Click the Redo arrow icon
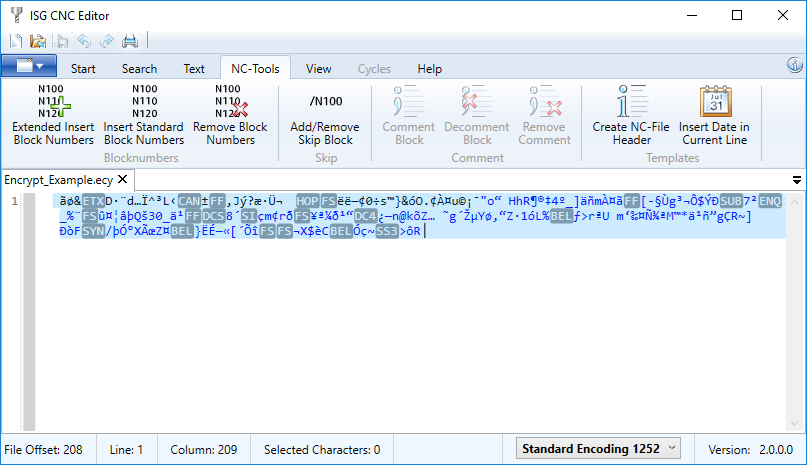 point(107,41)
